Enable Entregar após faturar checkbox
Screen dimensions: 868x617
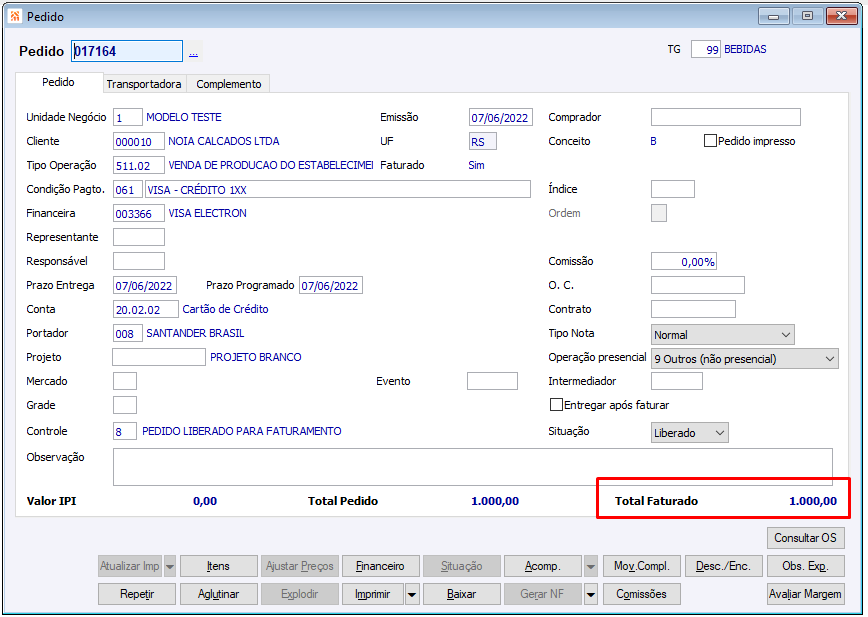pos(556,405)
